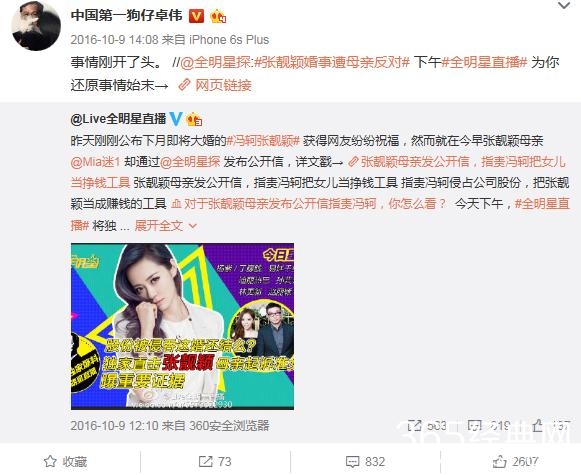
Task: Open the @Live全明星直播 account name
Action: [x=118, y=119]
